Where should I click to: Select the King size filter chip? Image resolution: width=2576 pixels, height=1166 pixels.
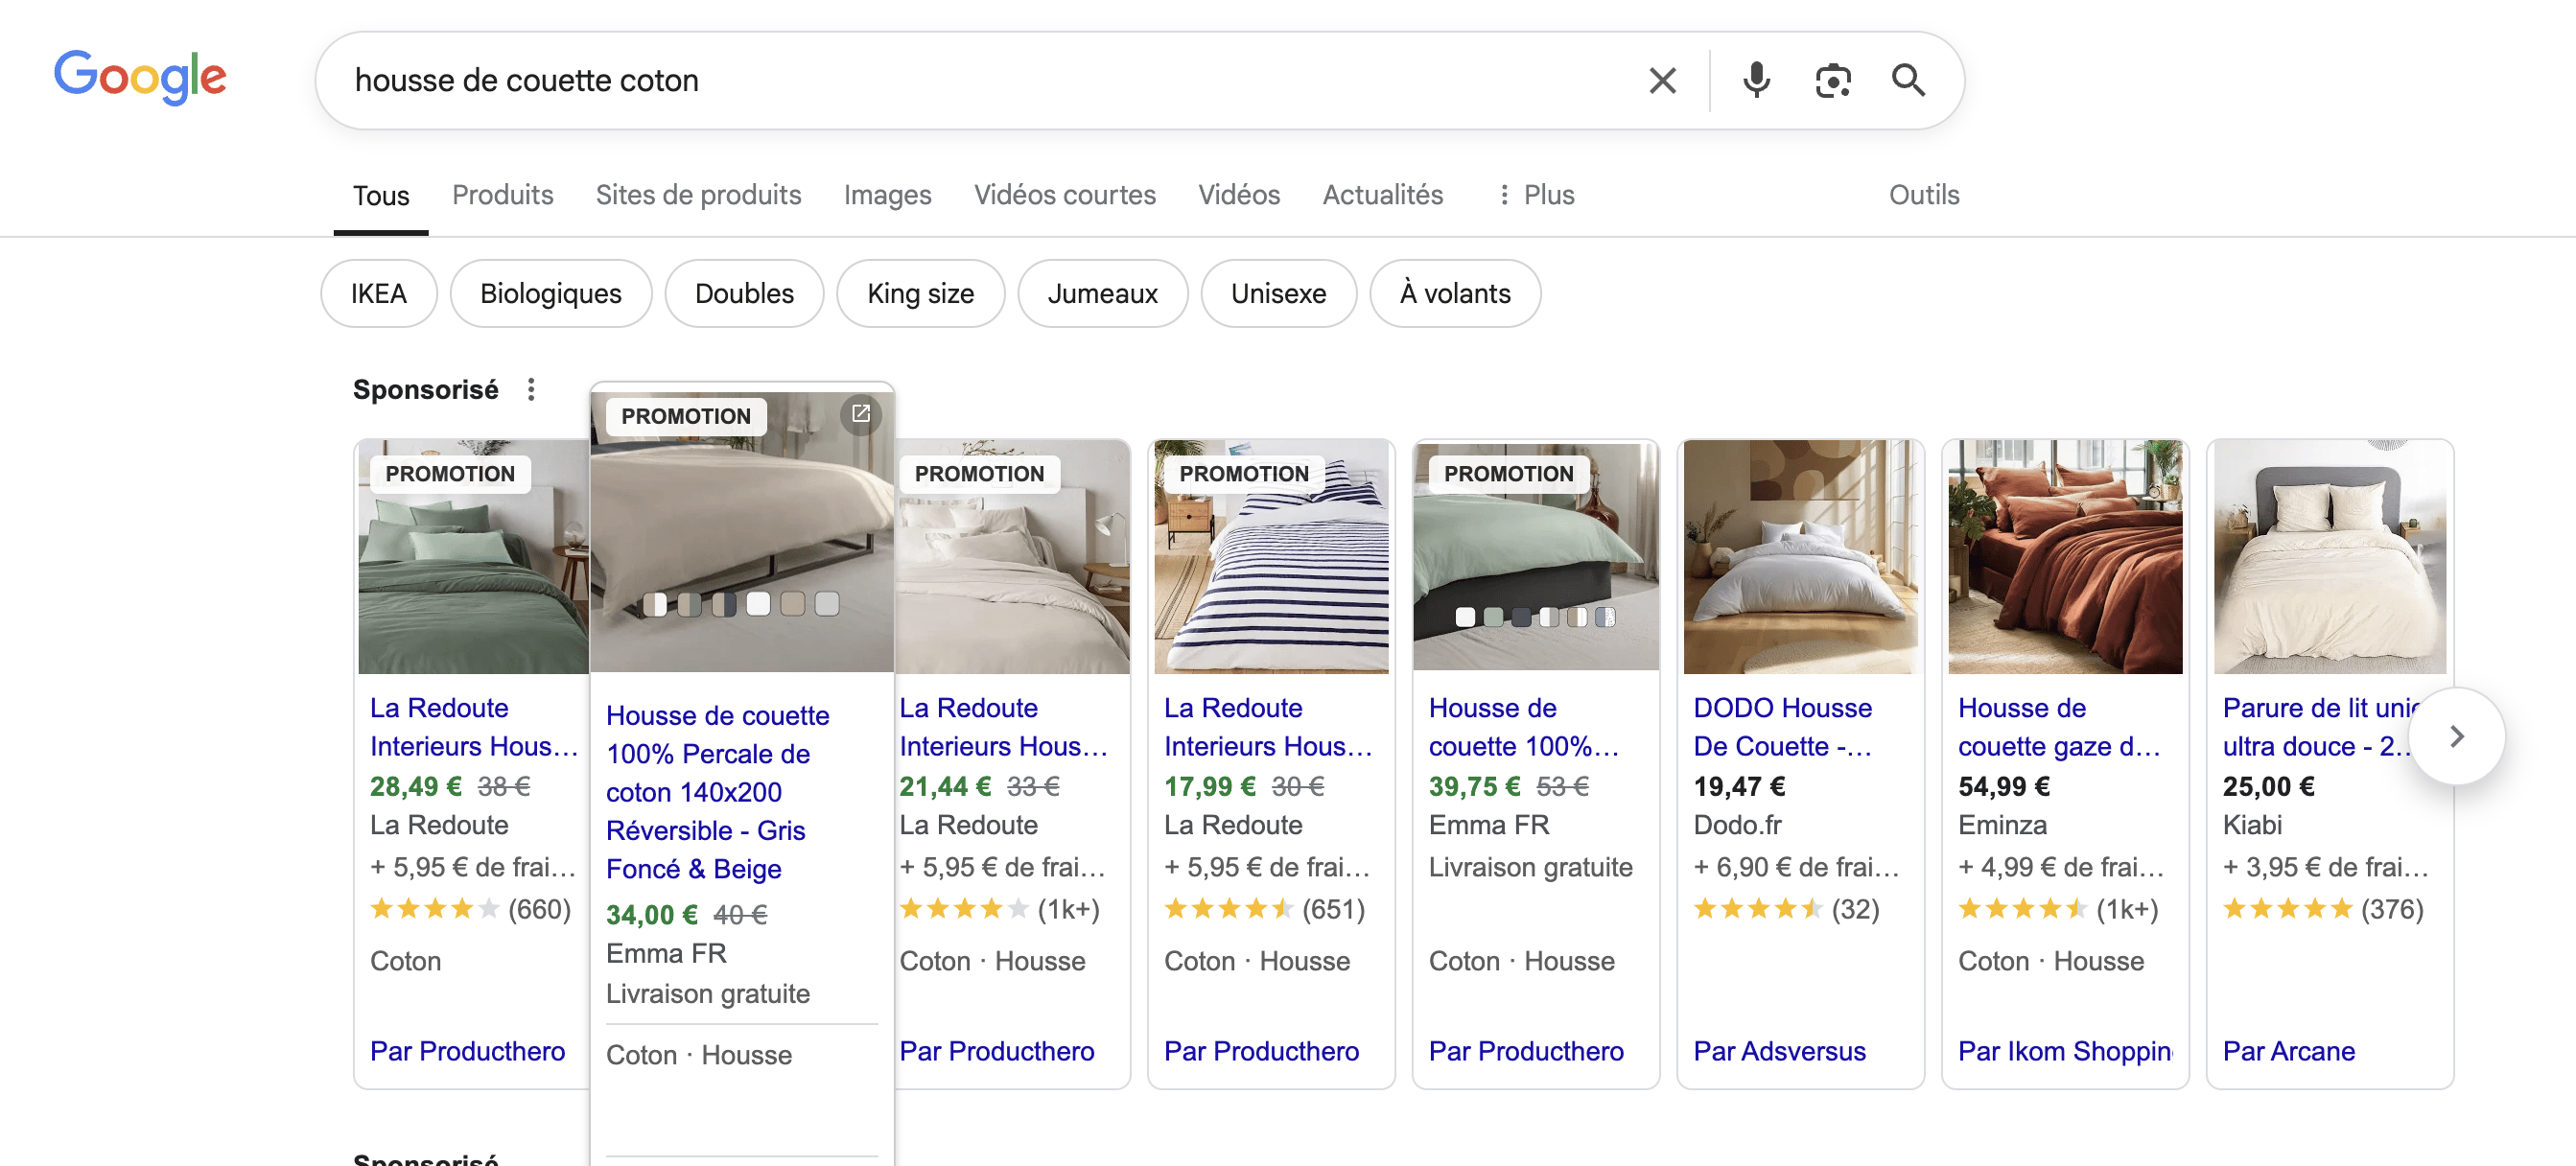(x=920, y=294)
